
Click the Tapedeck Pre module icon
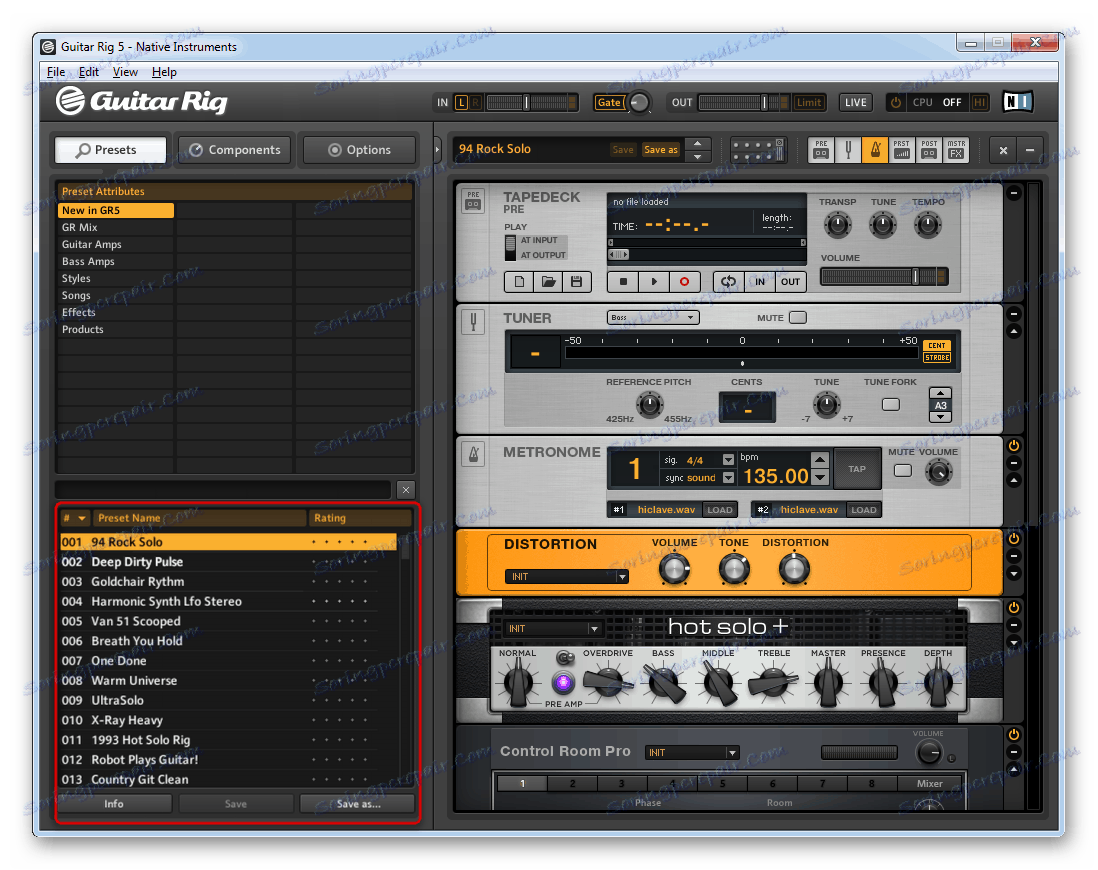[x=473, y=200]
